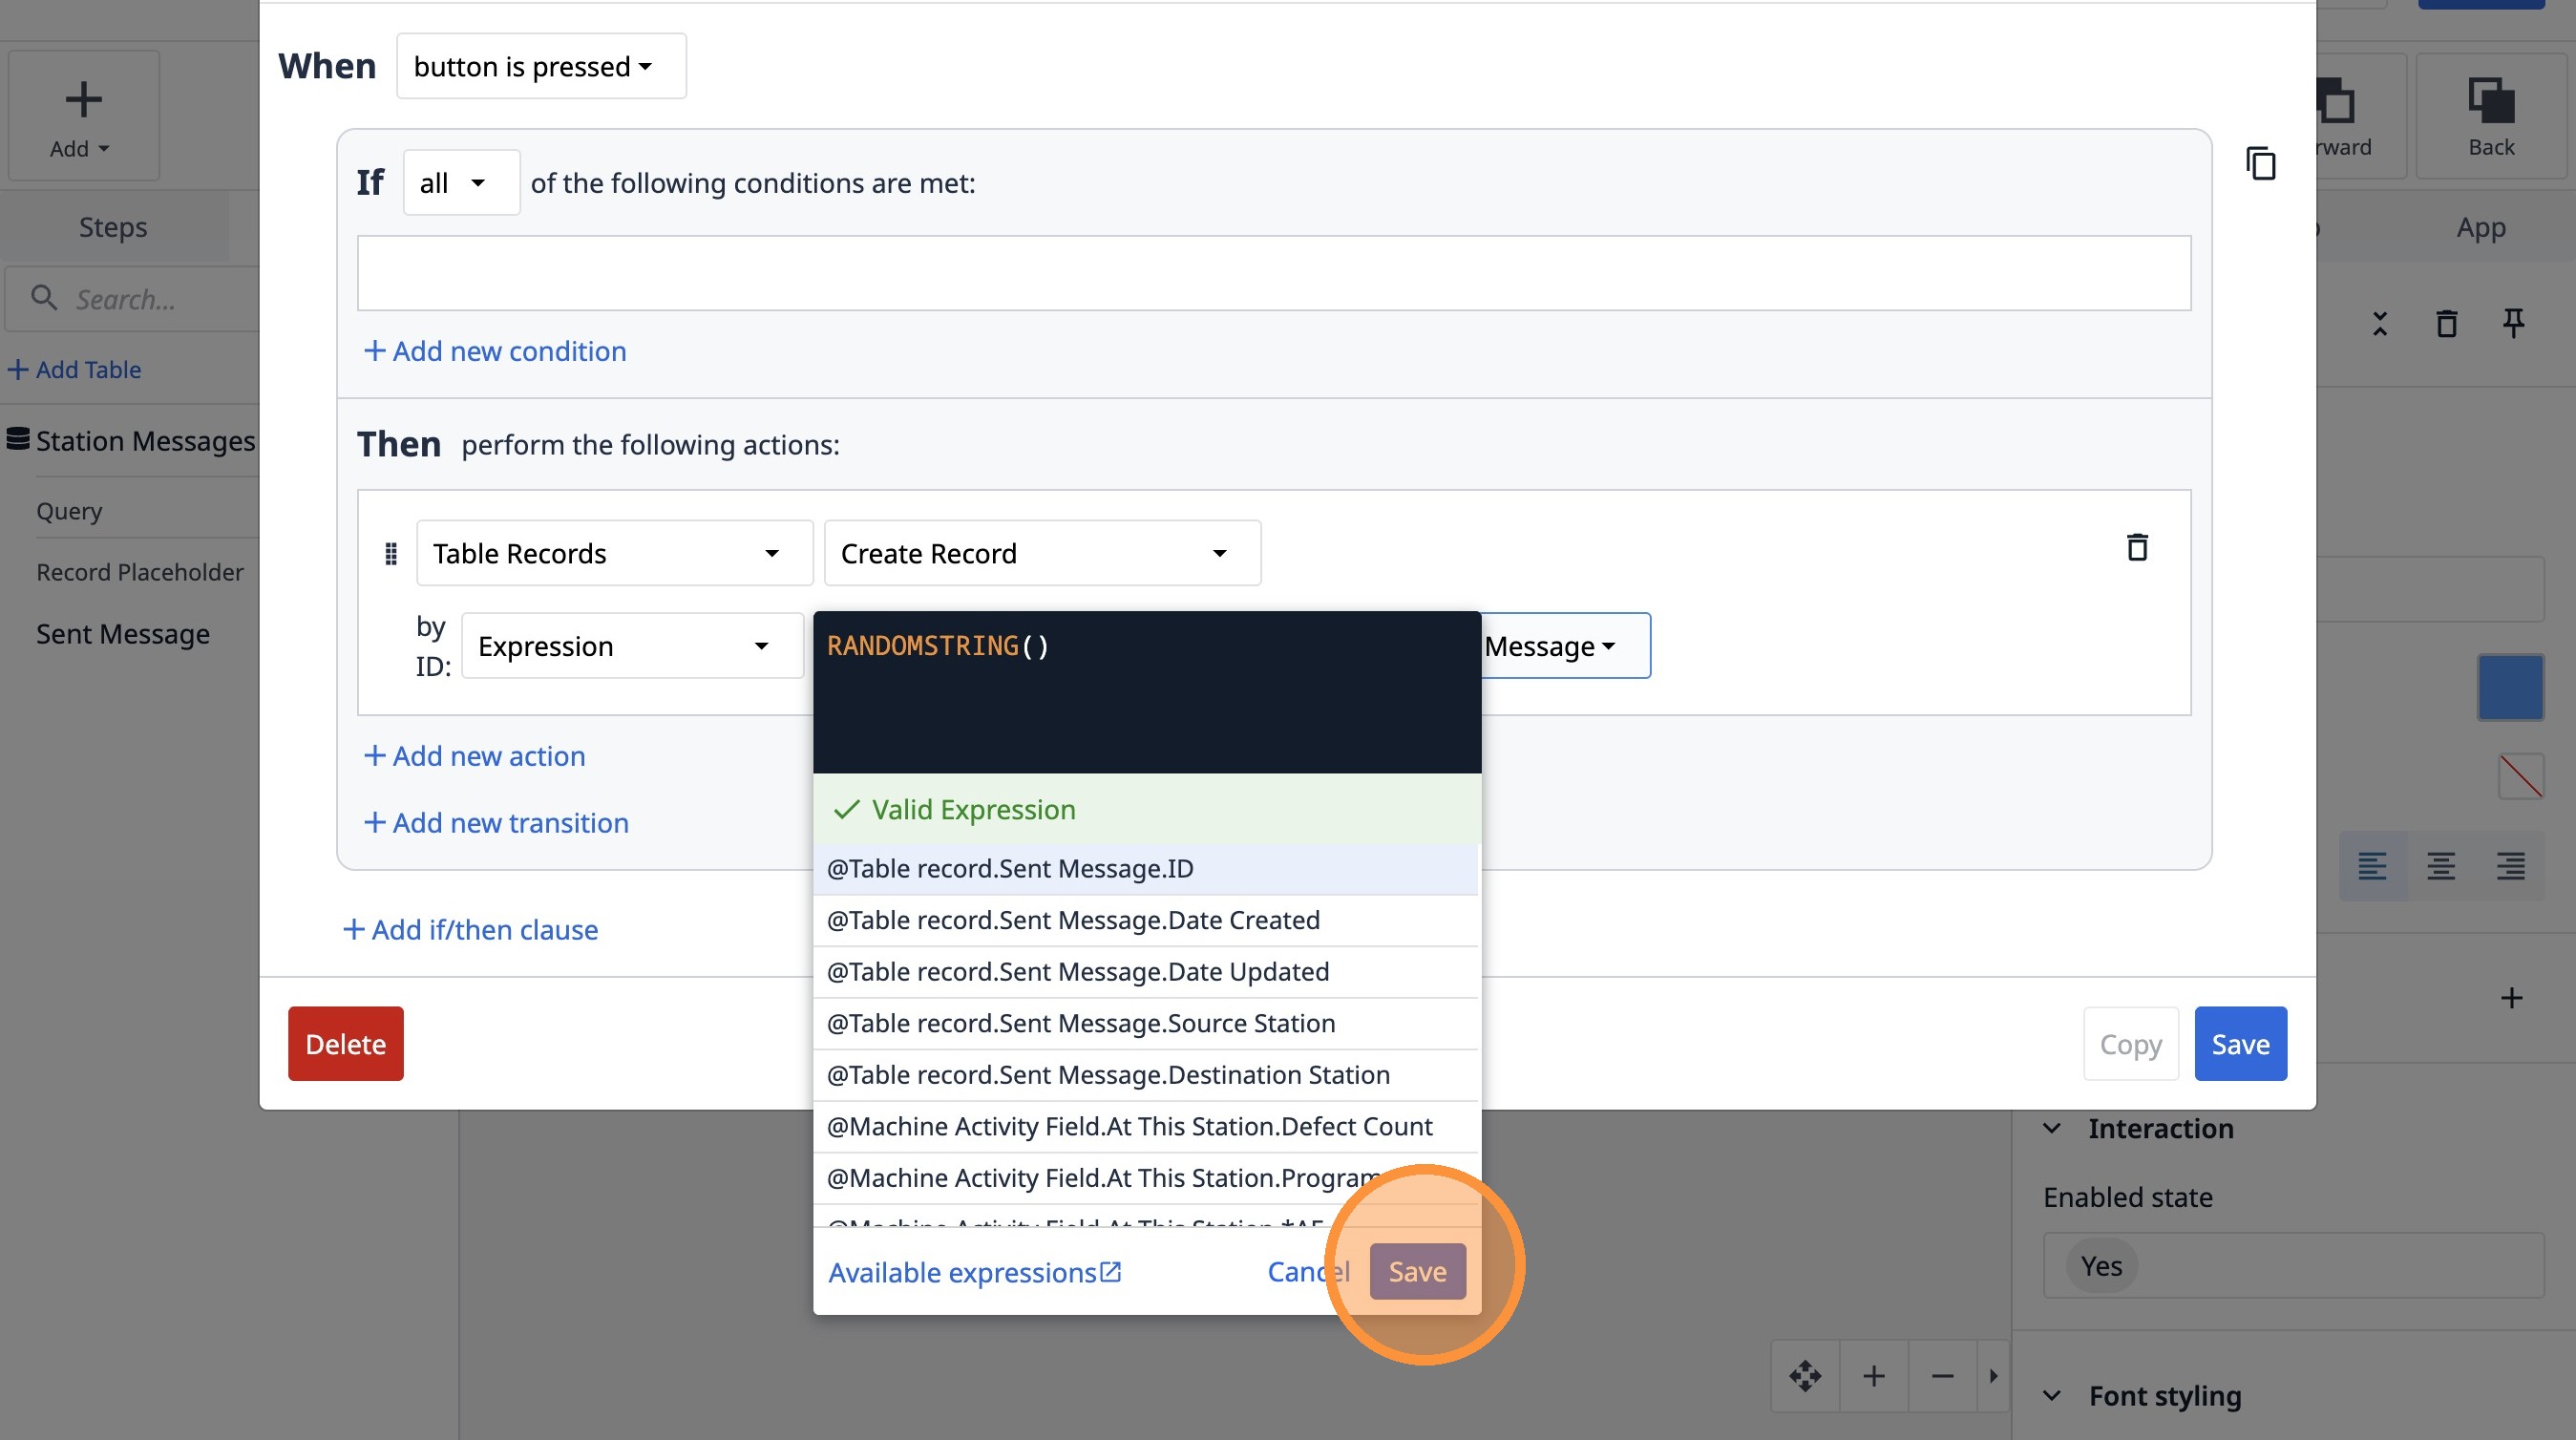
Task: Select center text alignment icon
Action: (2440, 865)
